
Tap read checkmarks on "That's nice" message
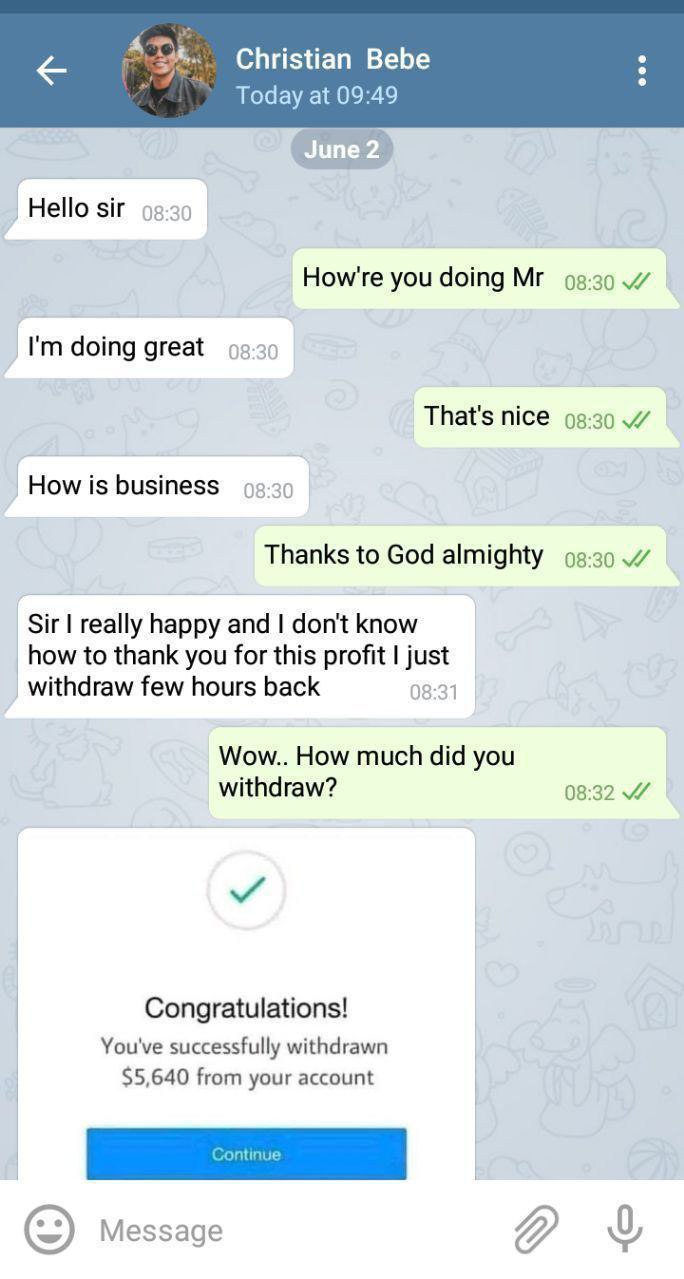click(636, 421)
